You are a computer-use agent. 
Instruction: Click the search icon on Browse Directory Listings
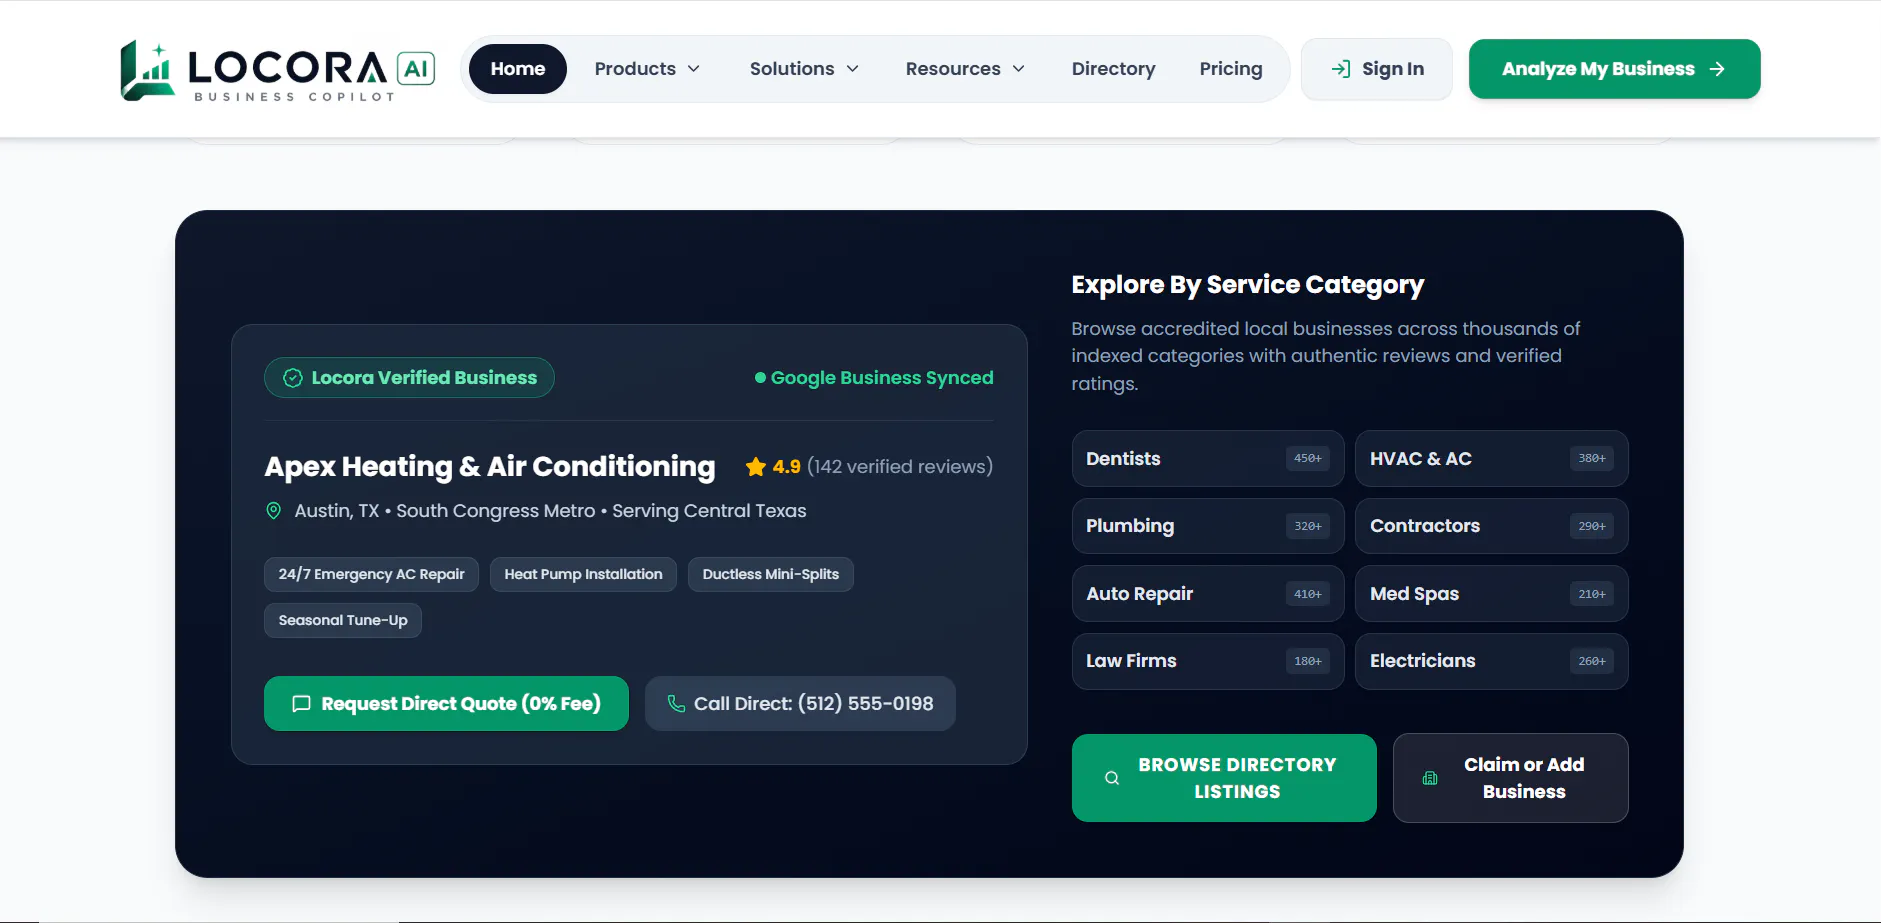click(1112, 778)
